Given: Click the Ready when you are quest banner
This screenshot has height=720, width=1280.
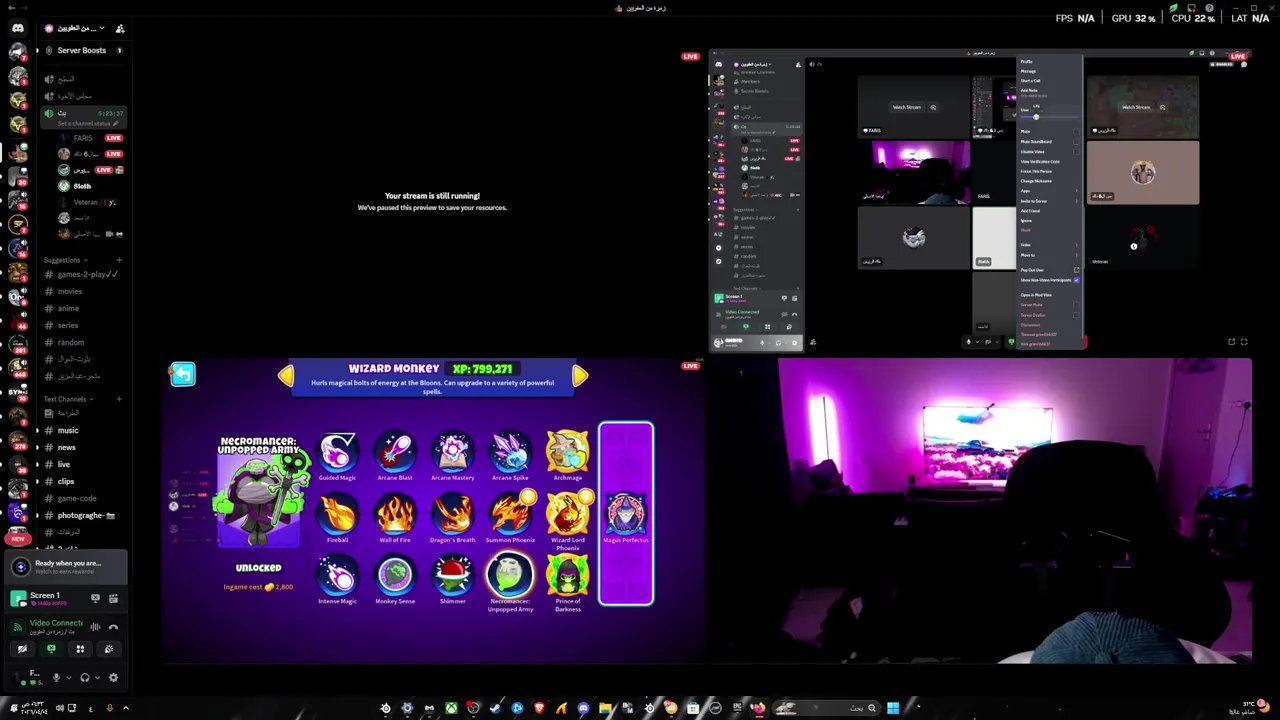Looking at the screenshot, I should (x=66, y=567).
